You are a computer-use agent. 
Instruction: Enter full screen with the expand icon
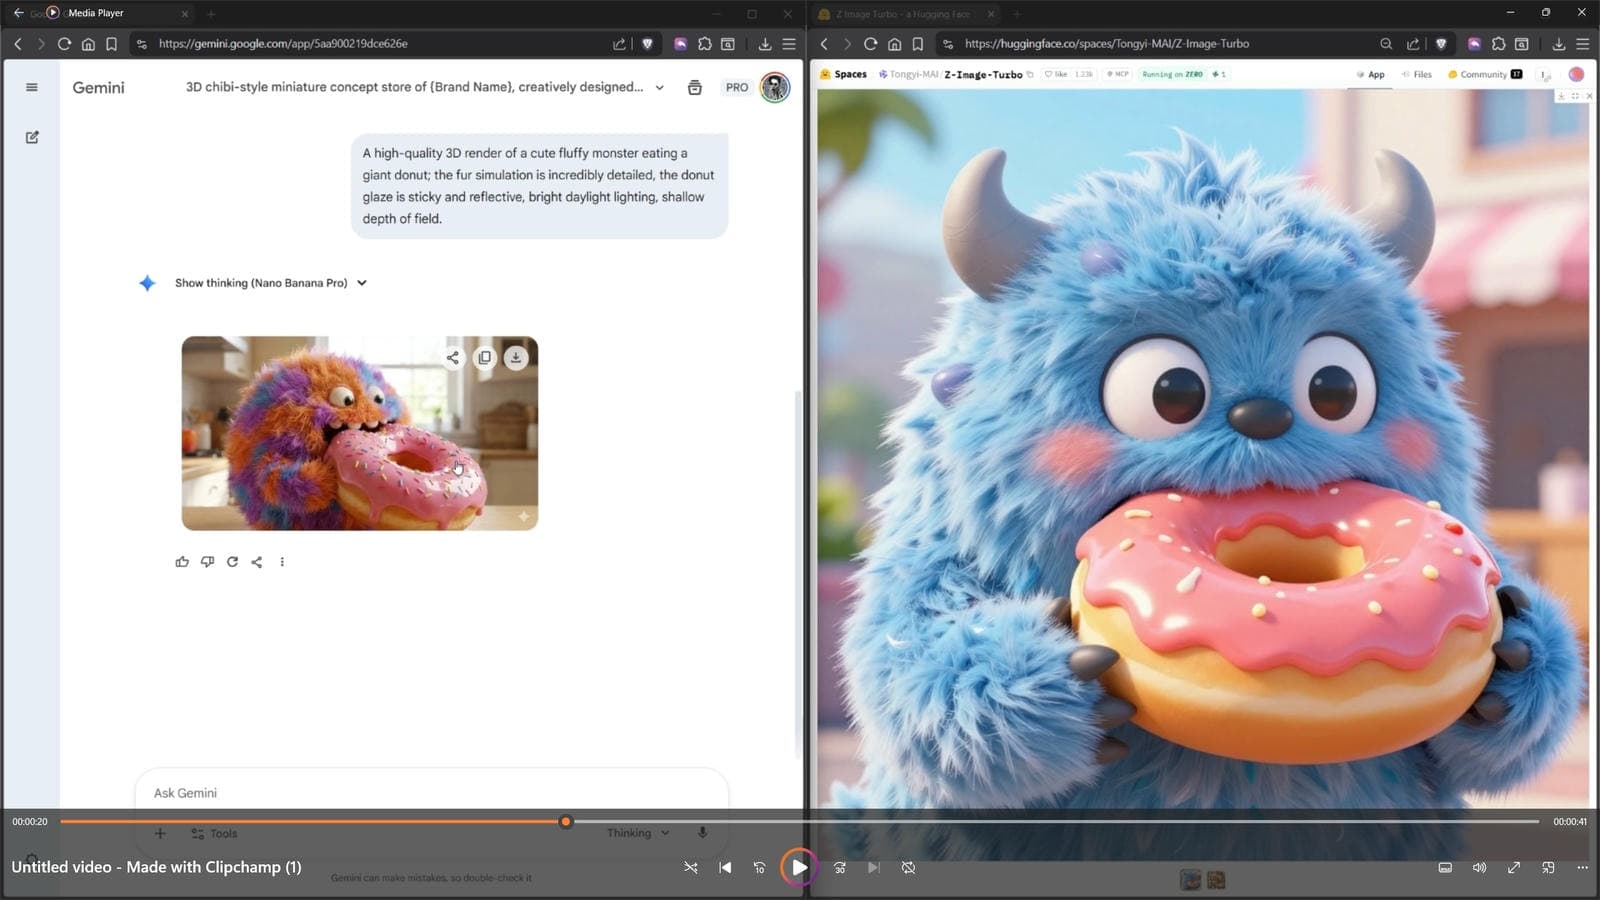(1514, 867)
